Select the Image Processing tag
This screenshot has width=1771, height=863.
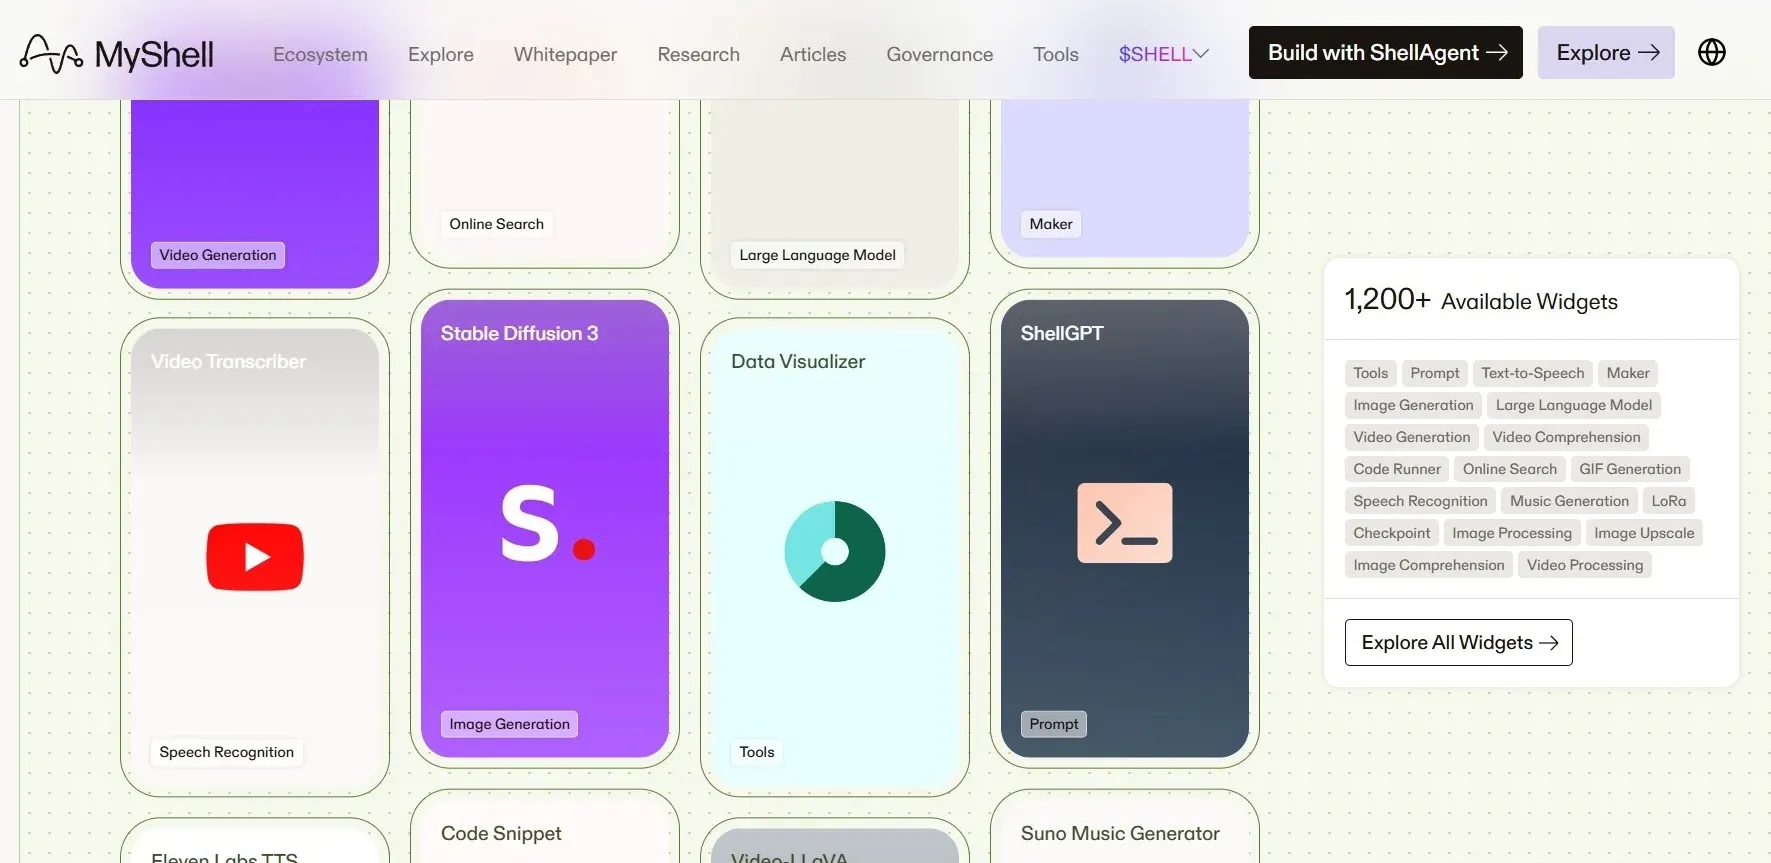(x=1512, y=533)
